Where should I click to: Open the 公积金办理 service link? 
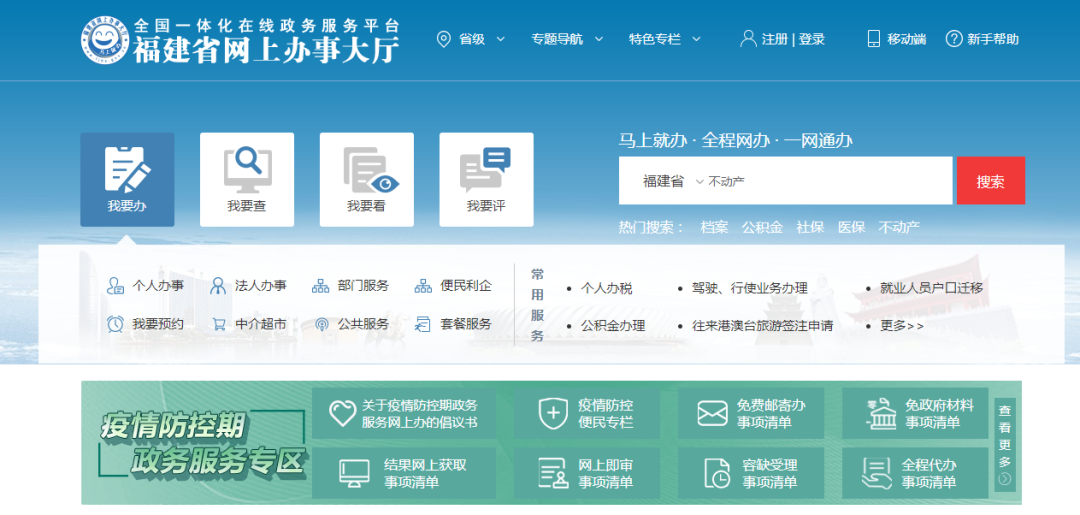613,326
